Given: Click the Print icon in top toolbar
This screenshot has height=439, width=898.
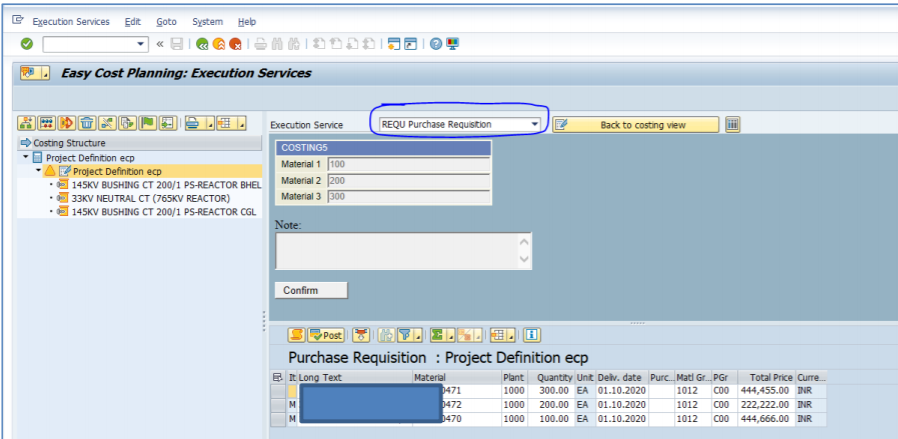Looking at the screenshot, I should point(261,43).
